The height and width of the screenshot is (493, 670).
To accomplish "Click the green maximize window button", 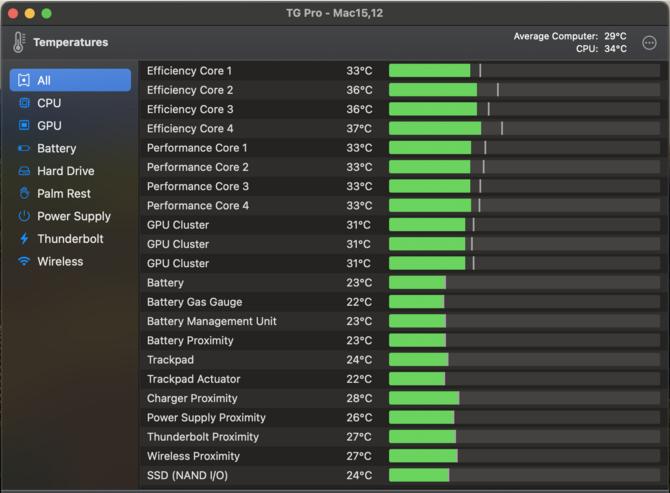I will coord(46,14).
